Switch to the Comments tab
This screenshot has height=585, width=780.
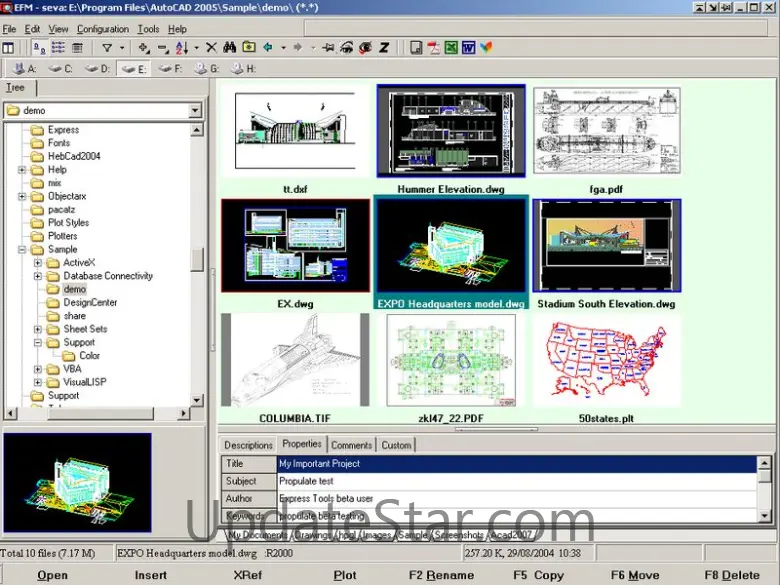(x=351, y=445)
